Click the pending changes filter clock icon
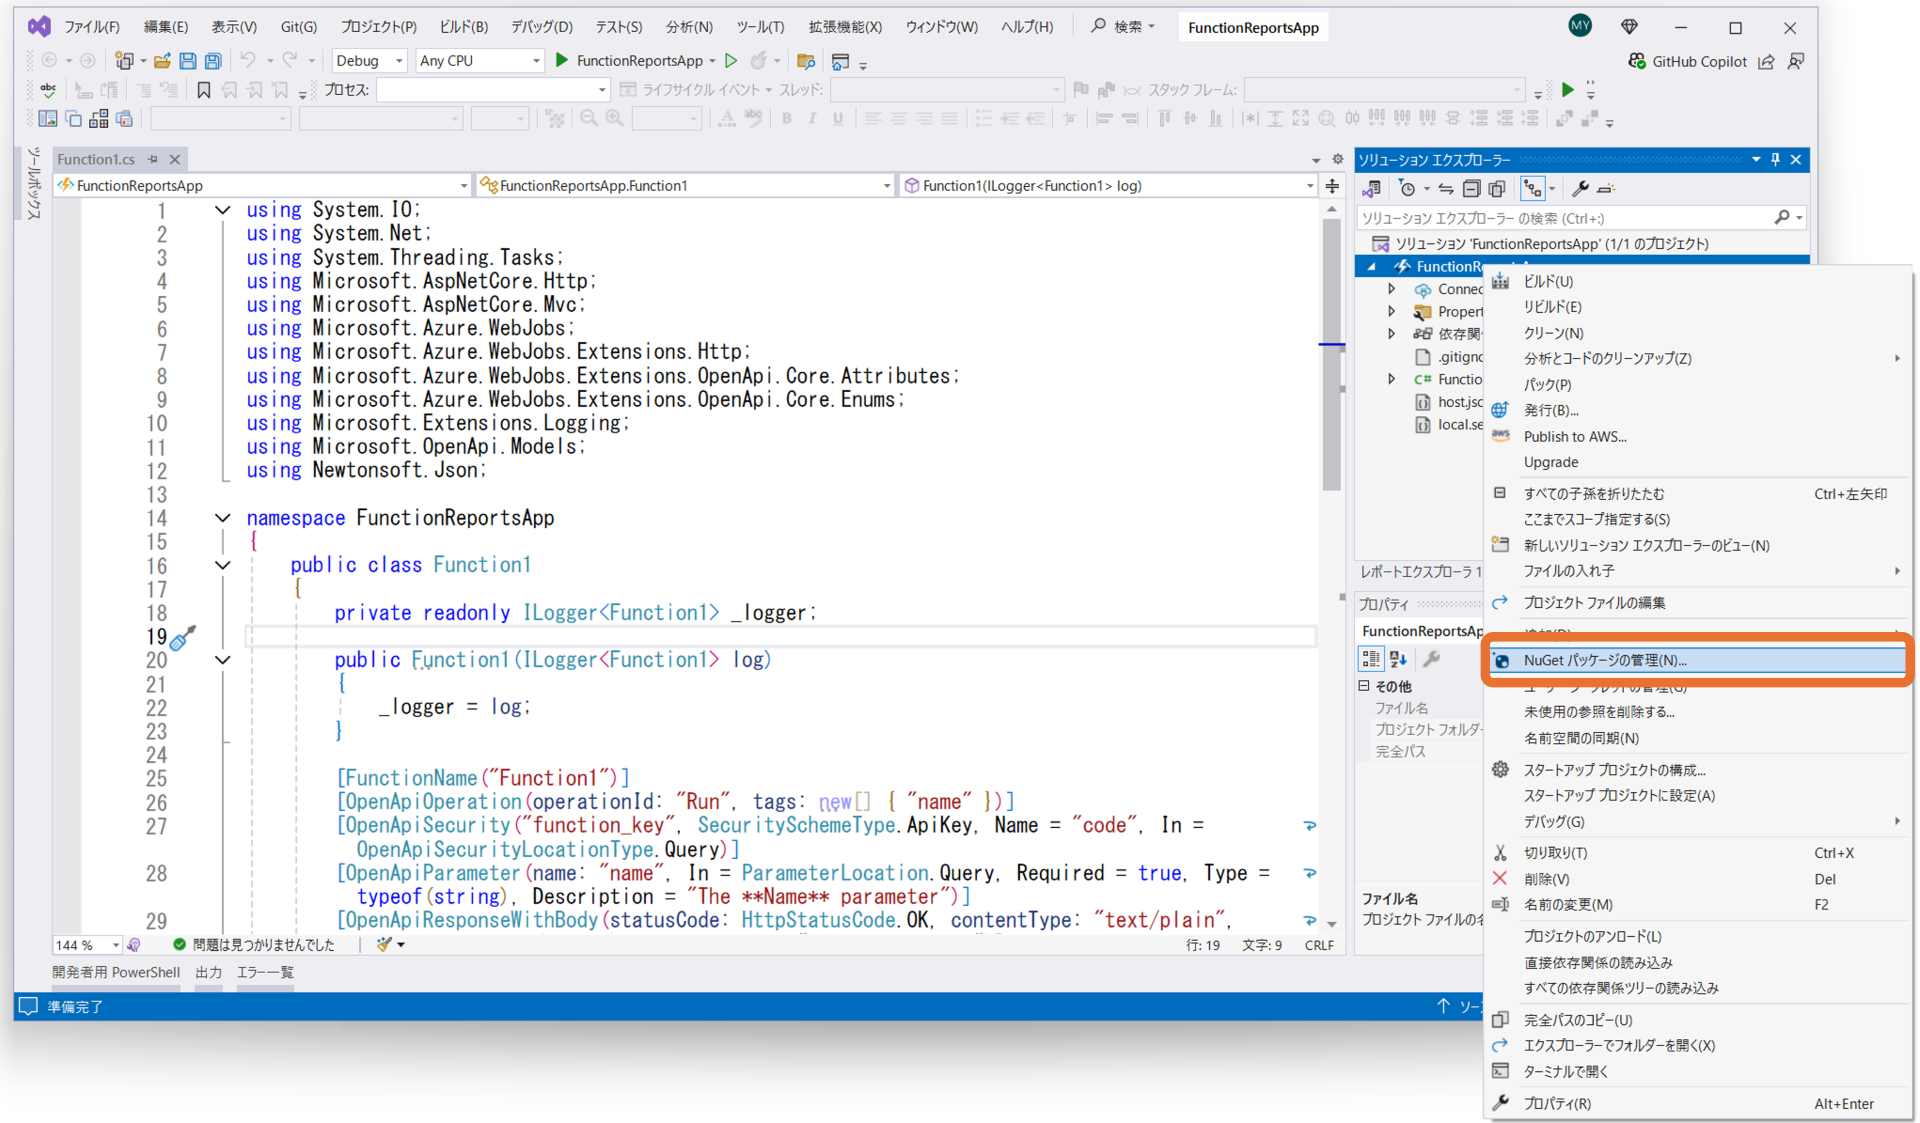The image size is (1920, 1123). pyautogui.click(x=1408, y=188)
